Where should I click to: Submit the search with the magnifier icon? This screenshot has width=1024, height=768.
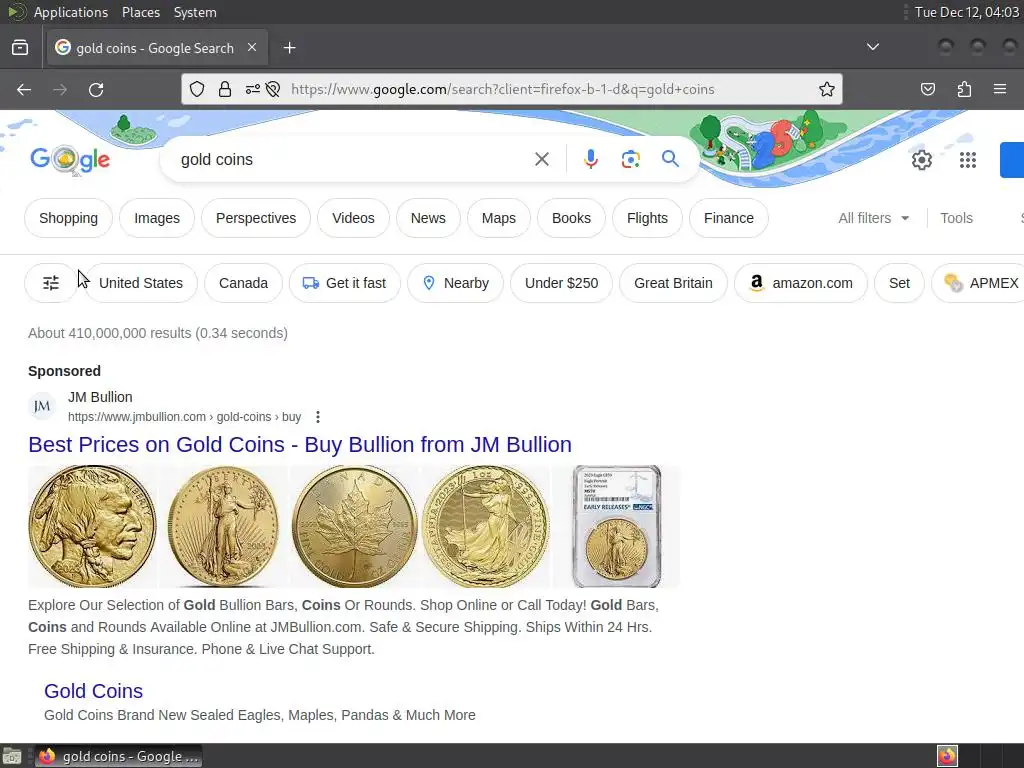(x=670, y=159)
